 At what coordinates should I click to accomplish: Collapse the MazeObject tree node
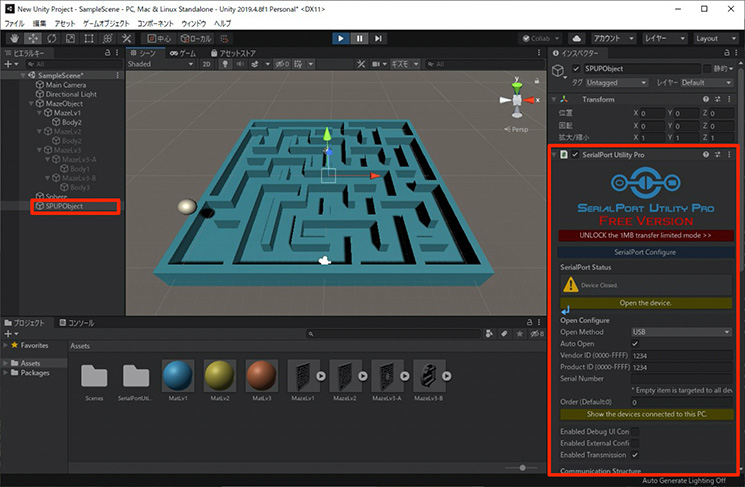[x=31, y=104]
